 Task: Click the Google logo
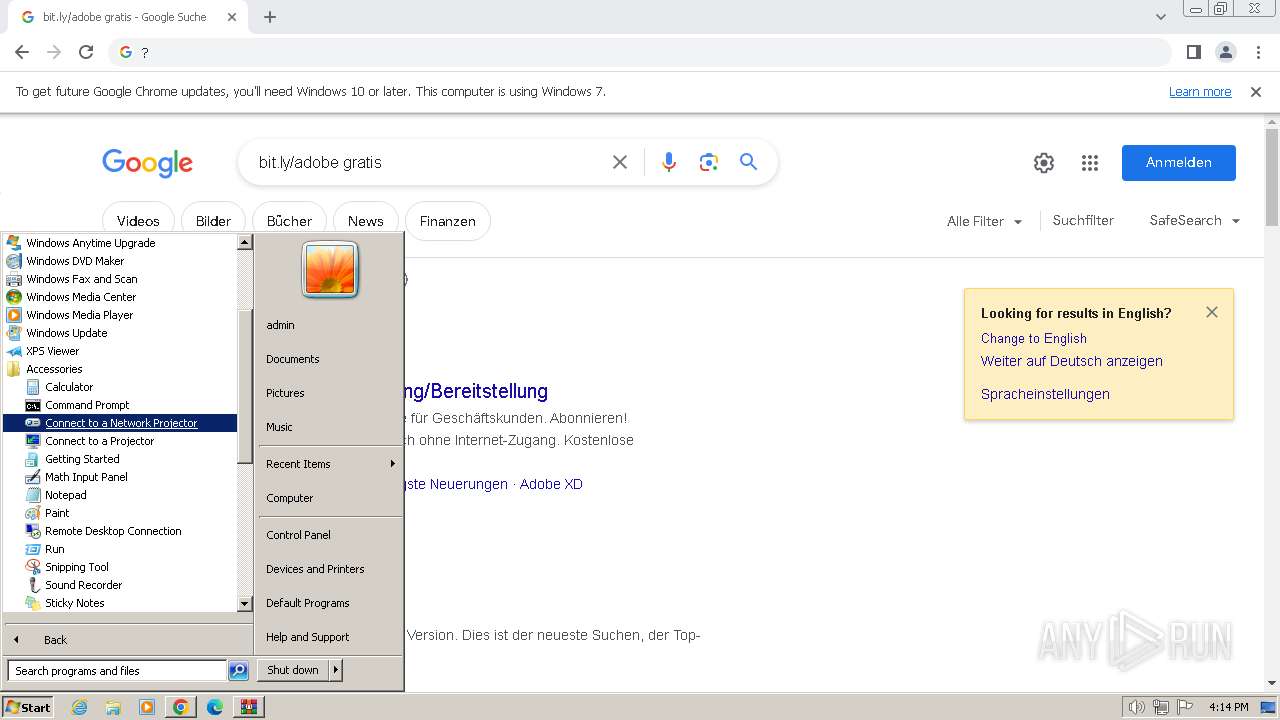[147, 163]
